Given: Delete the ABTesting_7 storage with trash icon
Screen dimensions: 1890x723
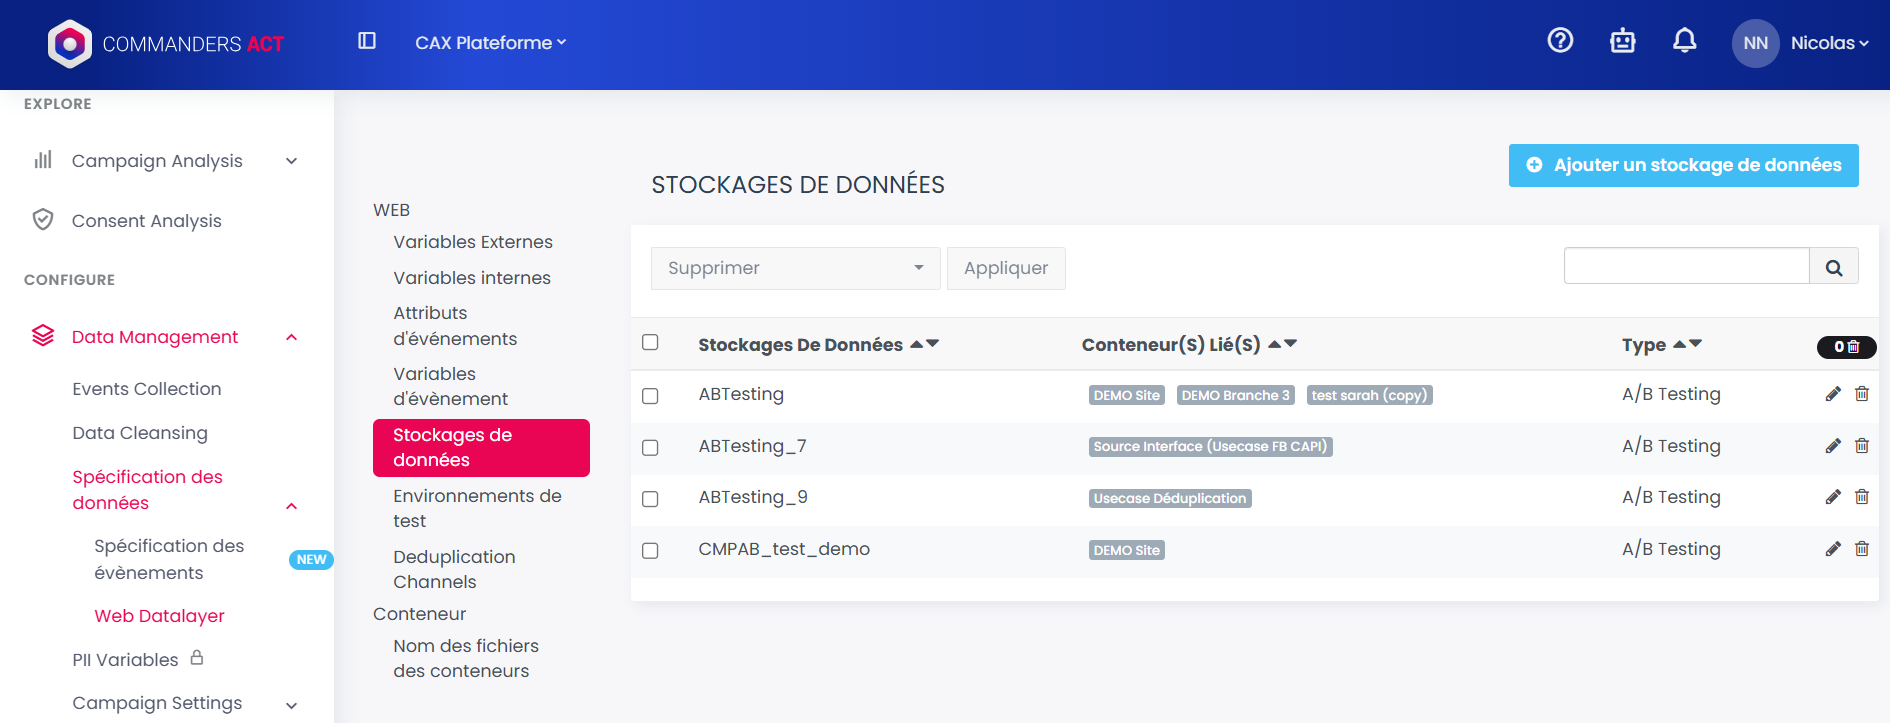Looking at the screenshot, I should (x=1861, y=446).
